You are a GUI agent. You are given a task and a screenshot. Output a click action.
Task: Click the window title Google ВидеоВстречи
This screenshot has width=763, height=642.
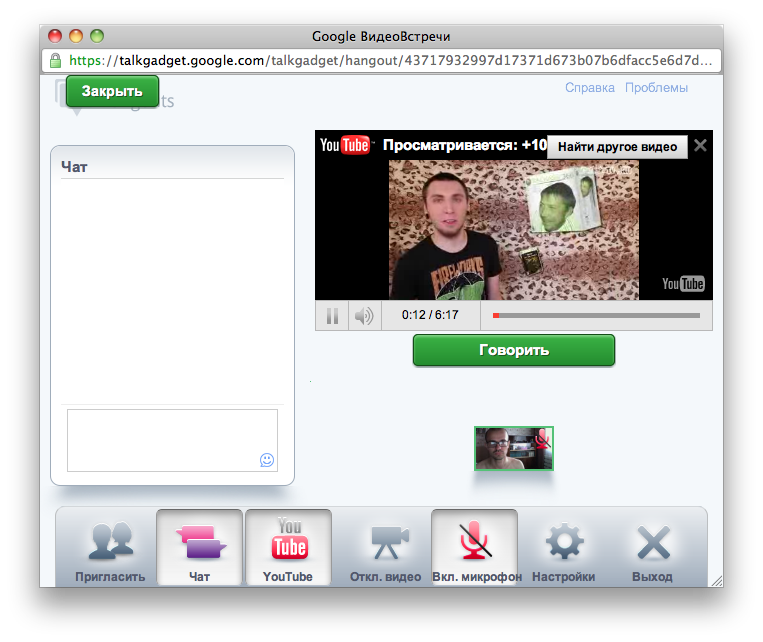[381, 37]
